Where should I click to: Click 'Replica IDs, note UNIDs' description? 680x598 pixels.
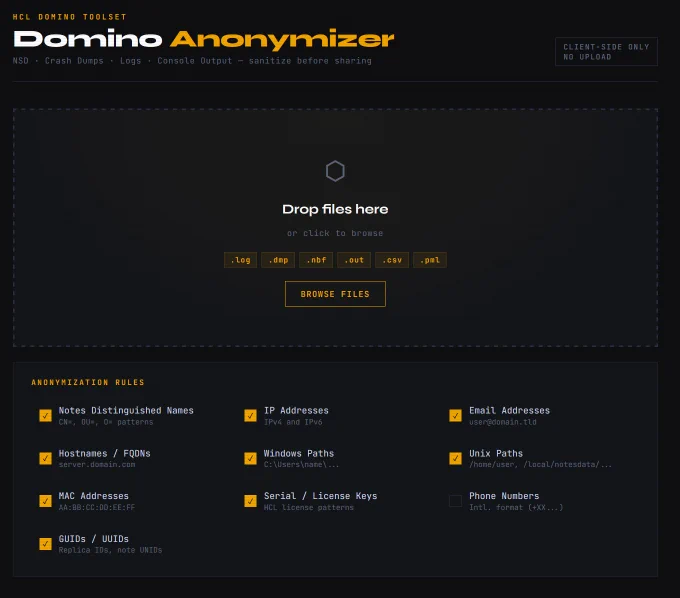[x=110, y=550]
